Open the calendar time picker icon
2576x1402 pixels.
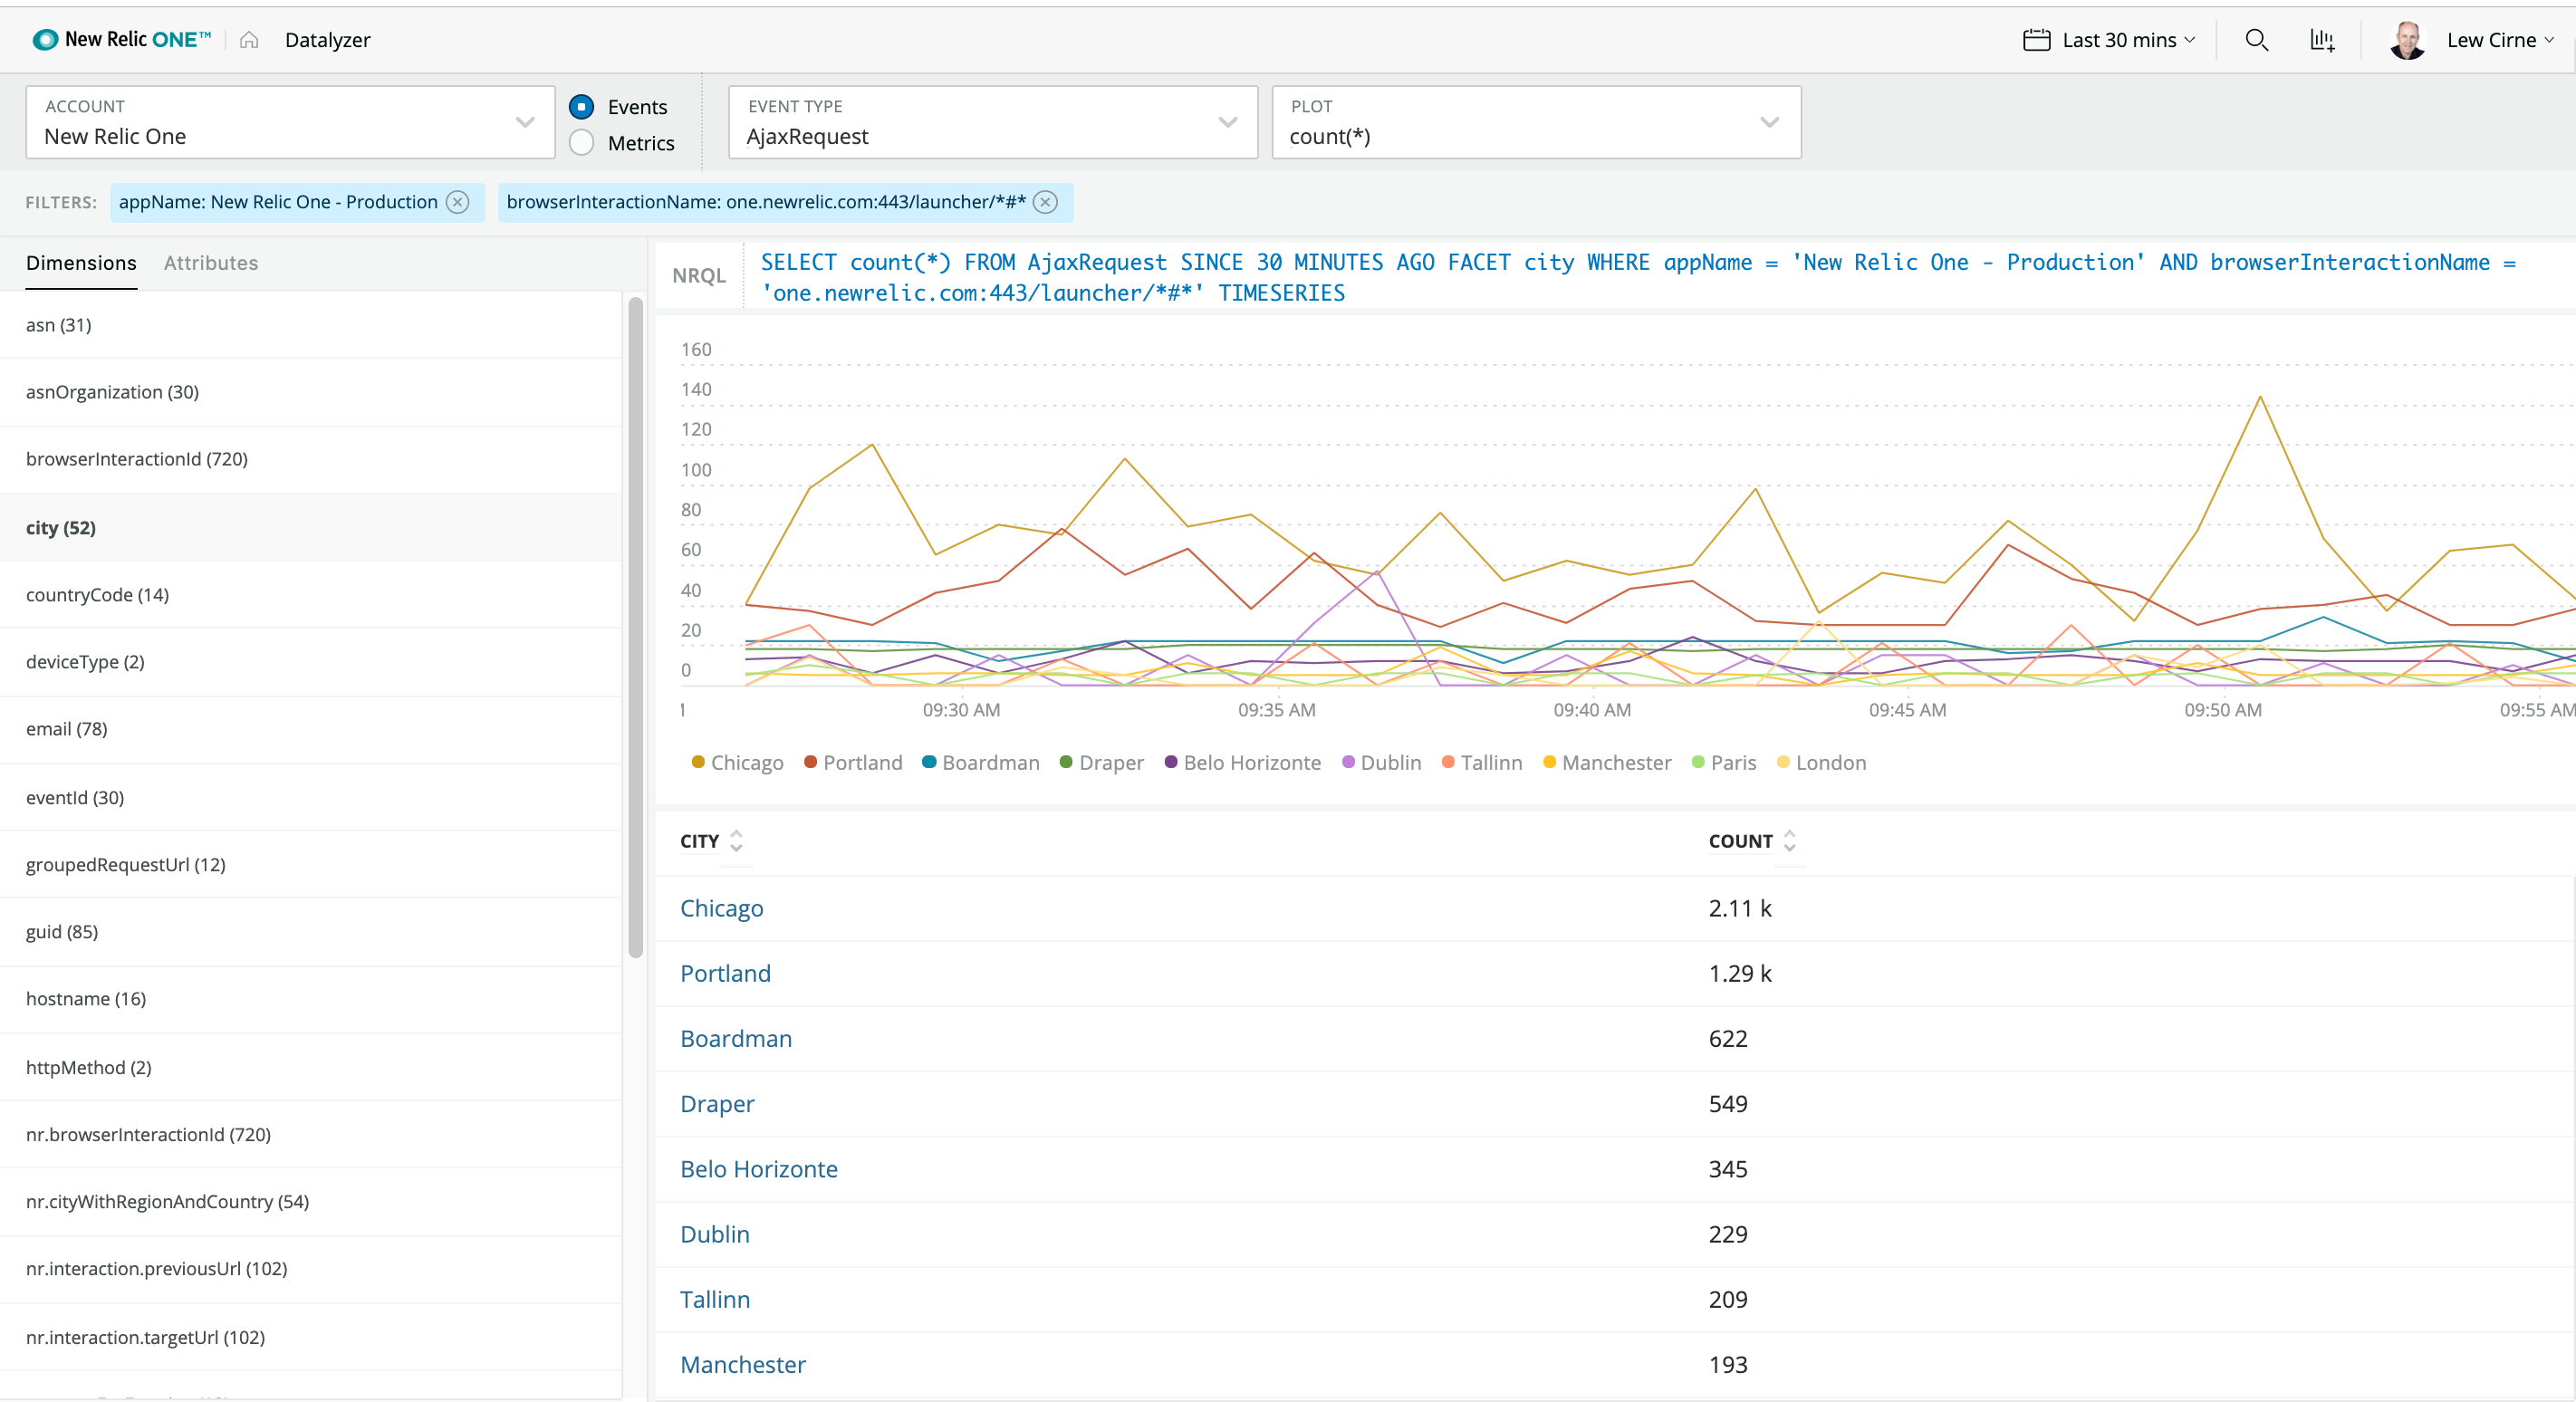[2036, 40]
